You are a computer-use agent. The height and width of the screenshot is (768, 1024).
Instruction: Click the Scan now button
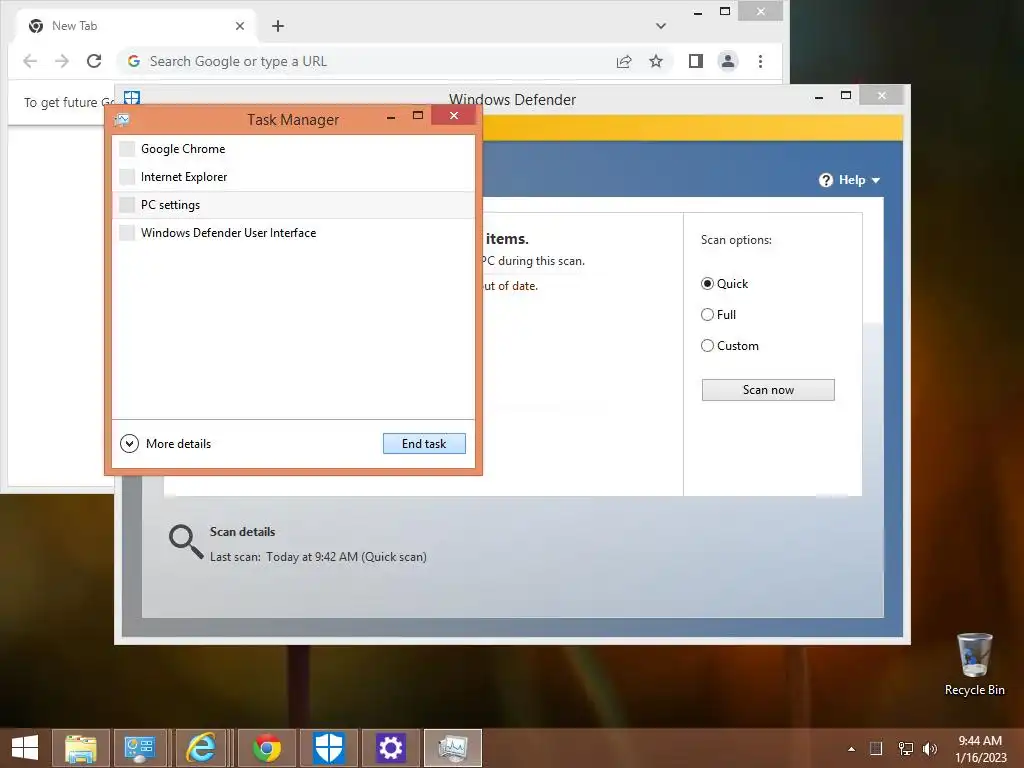pyautogui.click(x=768, y=390)
